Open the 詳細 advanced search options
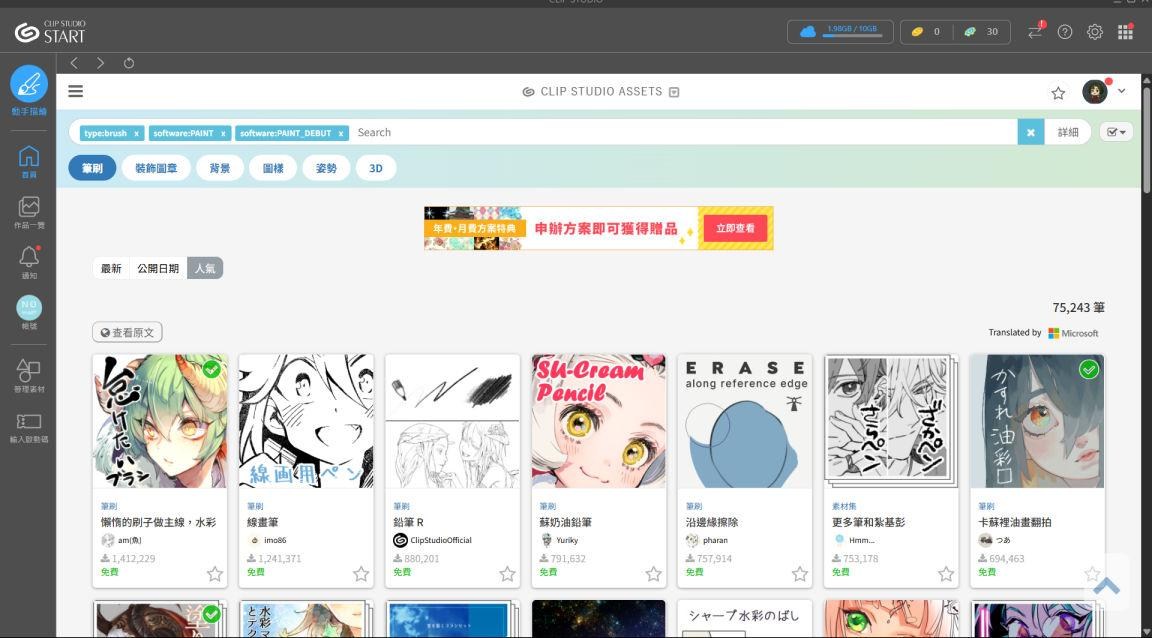Screen dimensions: 1152x638 tap(1068, 132)
